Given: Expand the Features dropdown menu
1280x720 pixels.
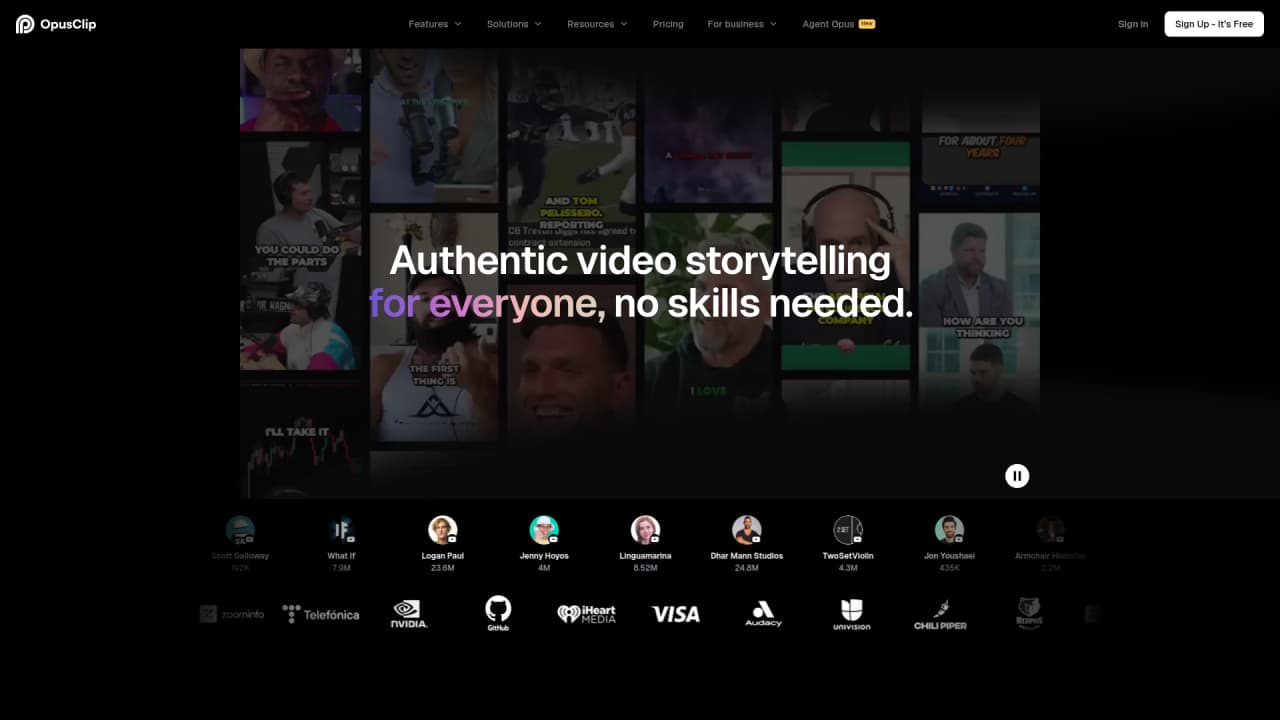Looking at the screenshot, I should tap(435, 24).
